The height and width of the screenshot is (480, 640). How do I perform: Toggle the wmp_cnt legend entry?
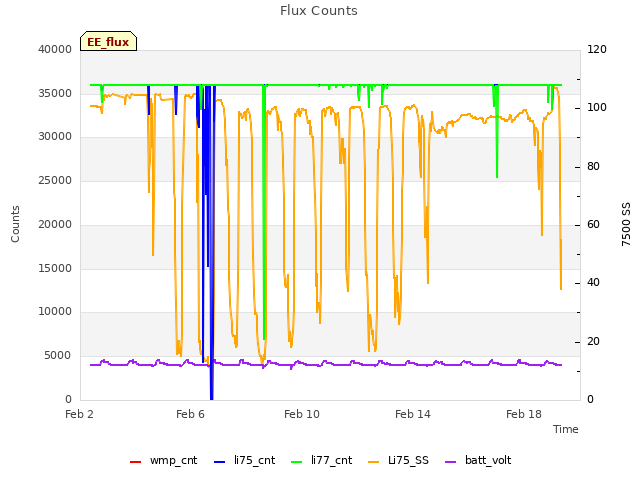click(x=163, y=460)
